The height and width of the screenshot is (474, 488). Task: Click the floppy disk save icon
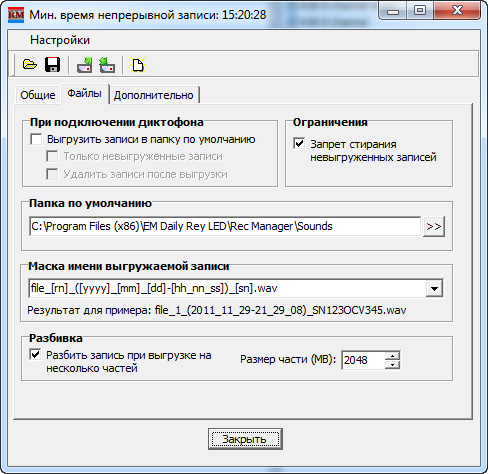52,64
